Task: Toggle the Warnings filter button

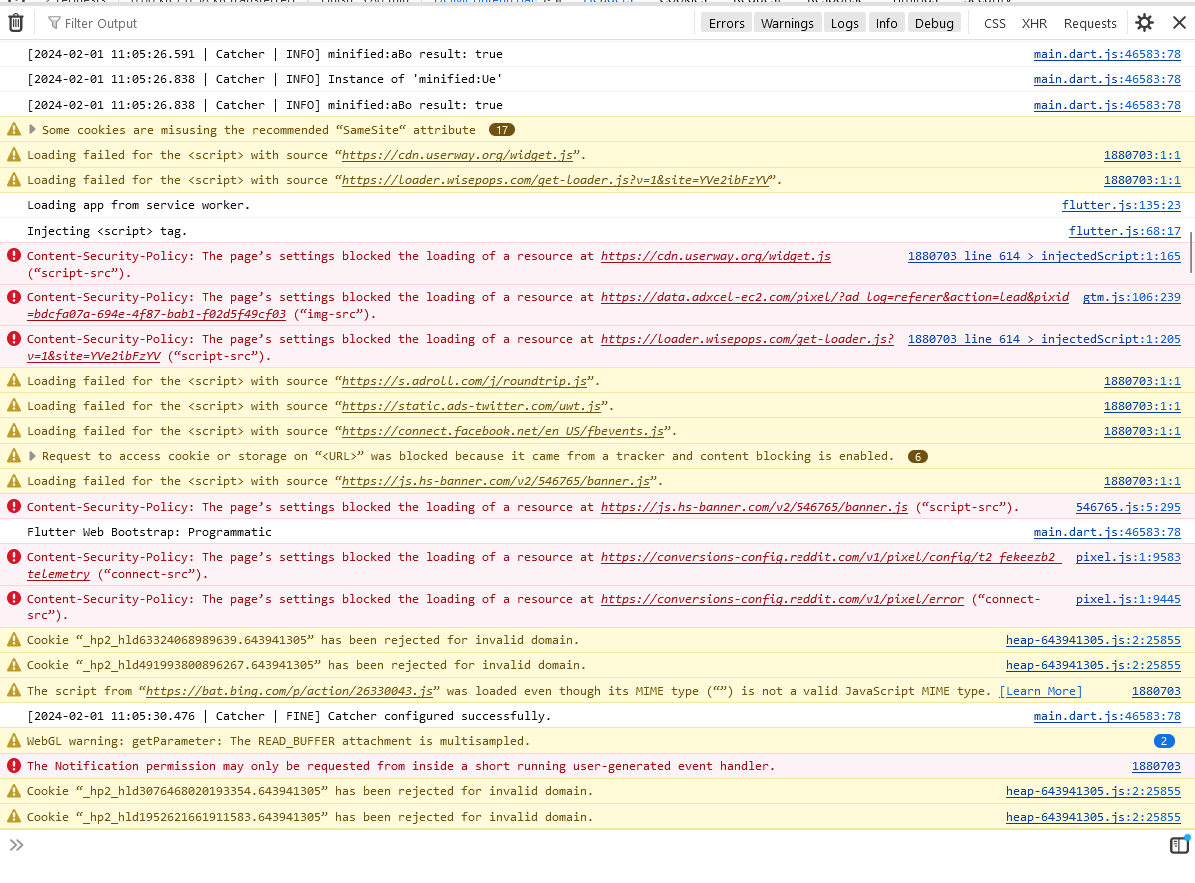Action: tap(787, 23)
